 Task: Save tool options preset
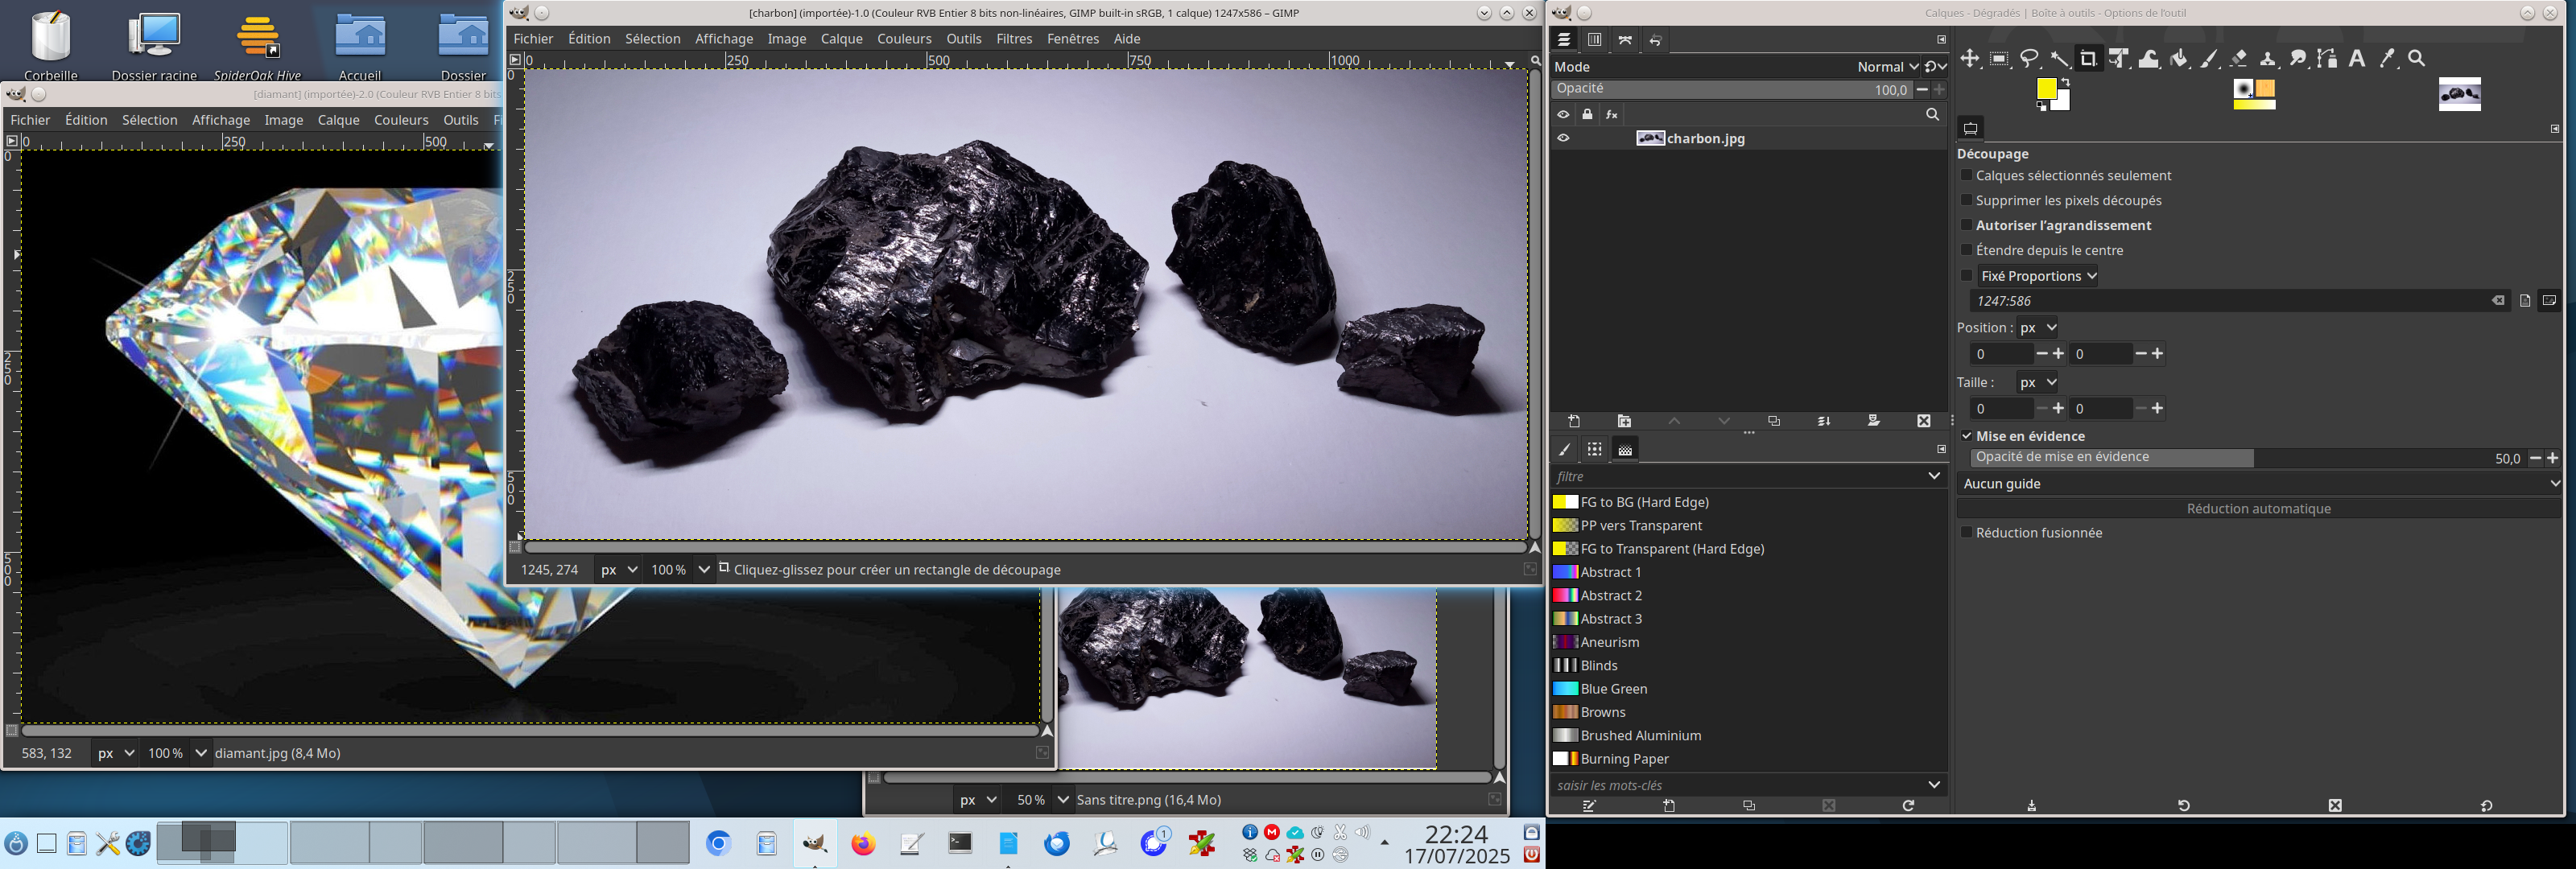2031,806
